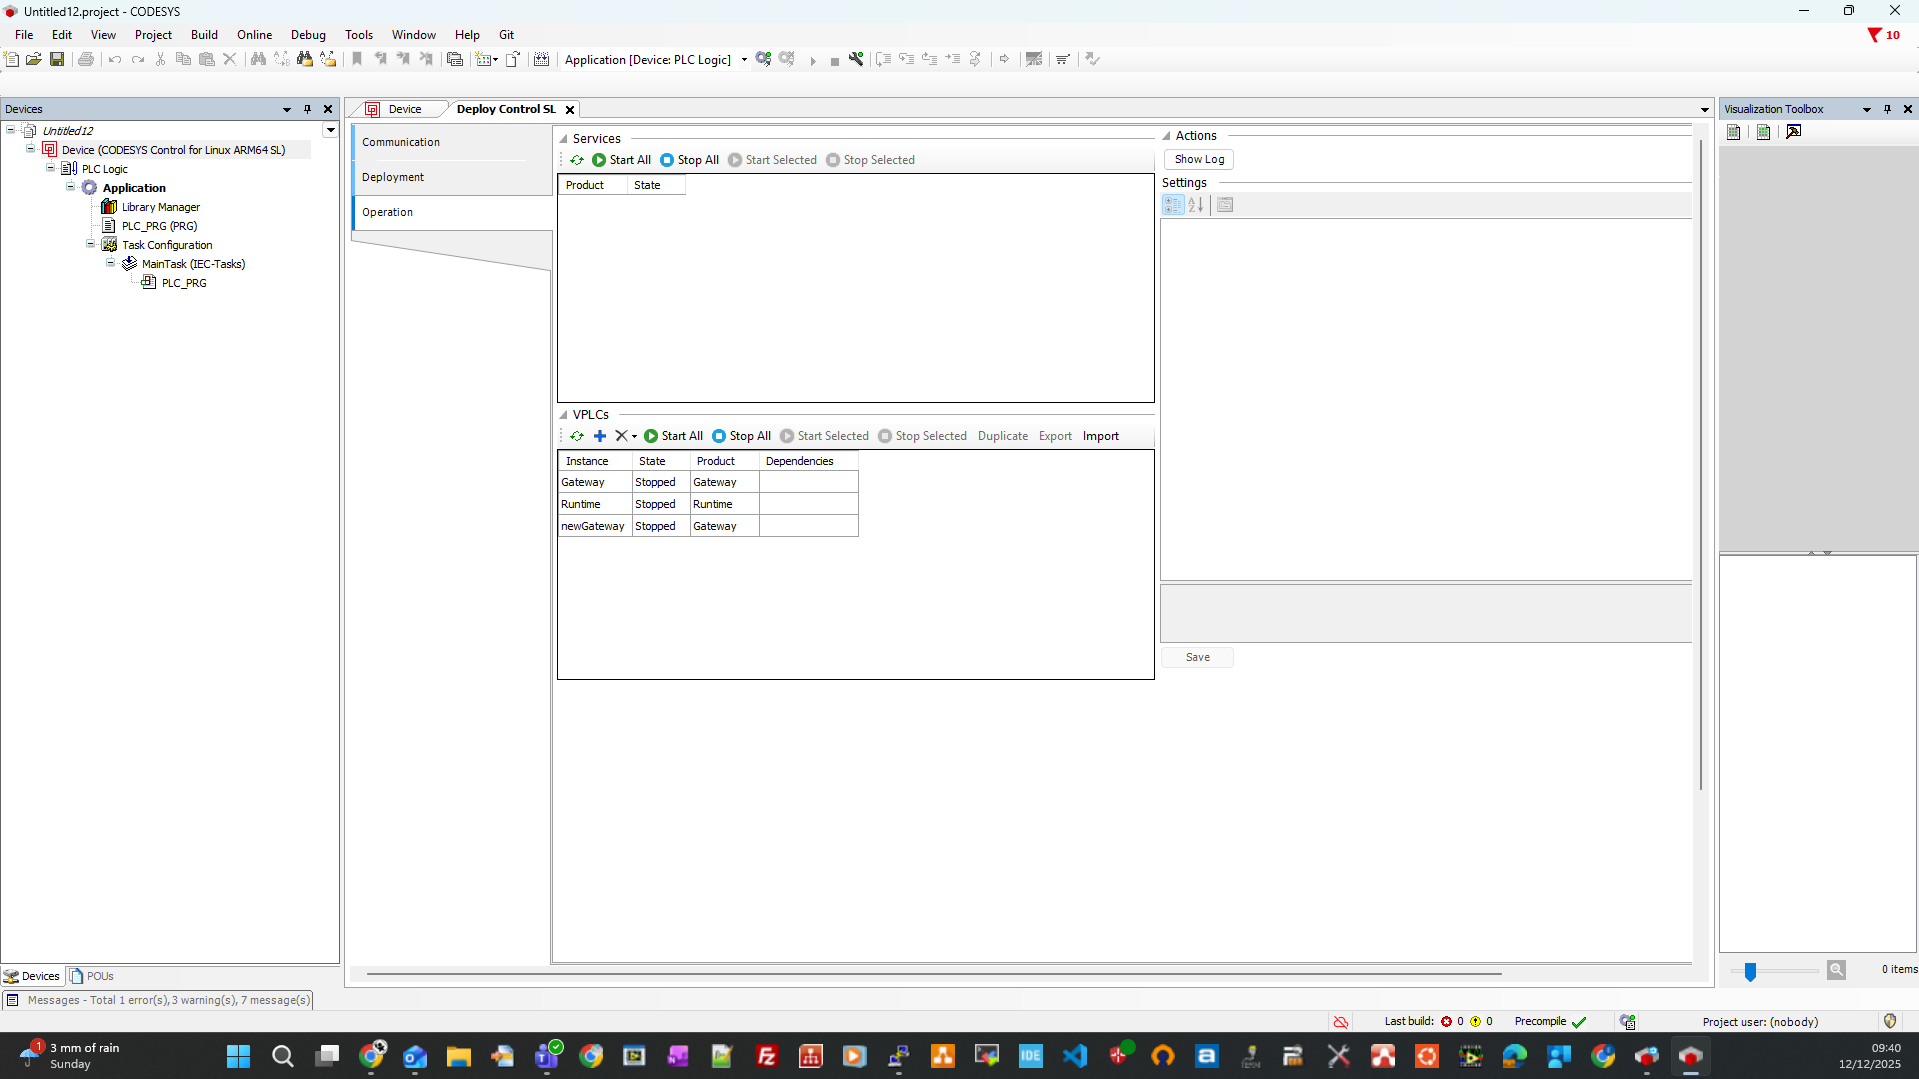Click Start All in the VPLCs toolbar

674,436
